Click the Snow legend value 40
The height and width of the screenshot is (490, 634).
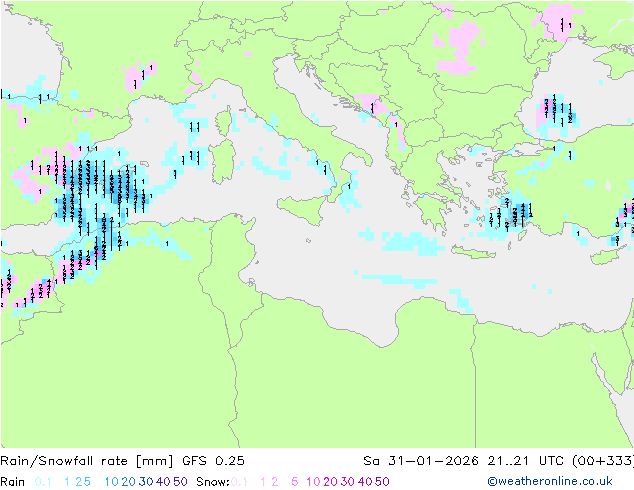point(365,482)
